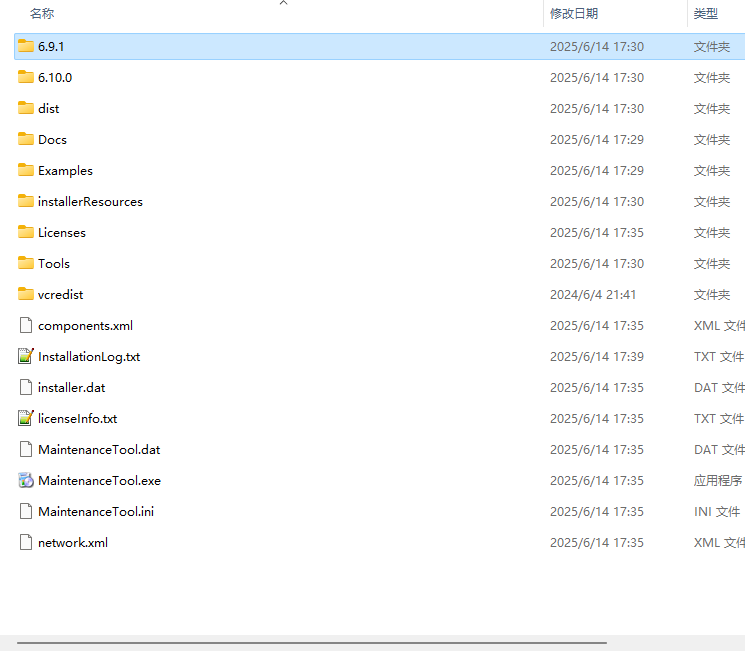
Task: Click the 应用程序 type of MaintenanceTool.exe
Action: tap(717, 480)
